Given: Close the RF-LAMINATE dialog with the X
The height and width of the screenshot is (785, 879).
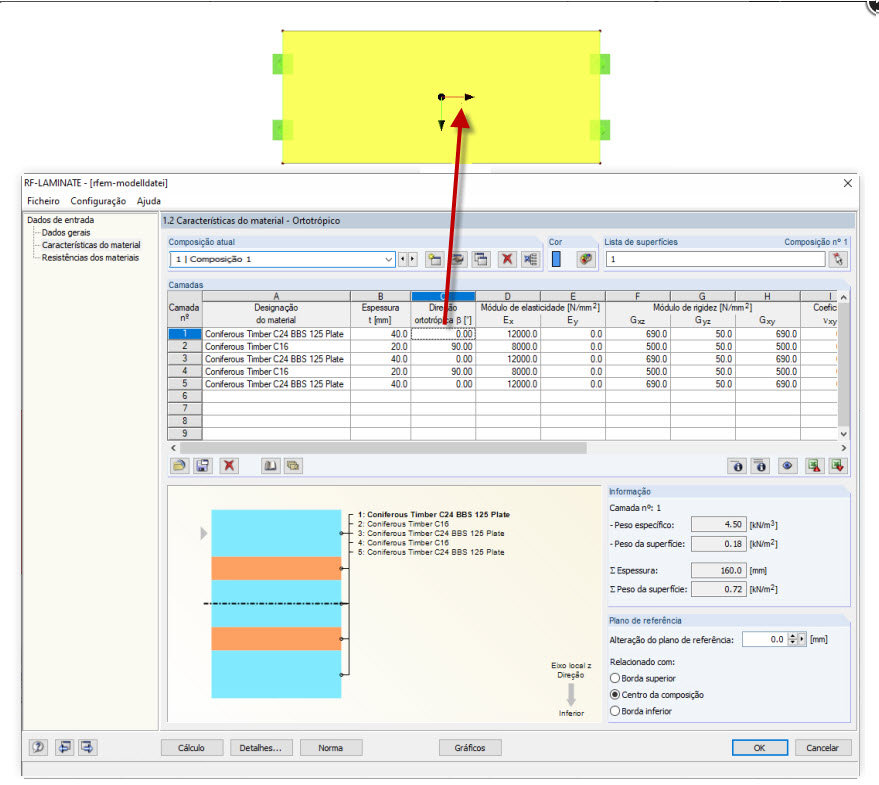Looking at the screenshot, I should click(848, 183).
